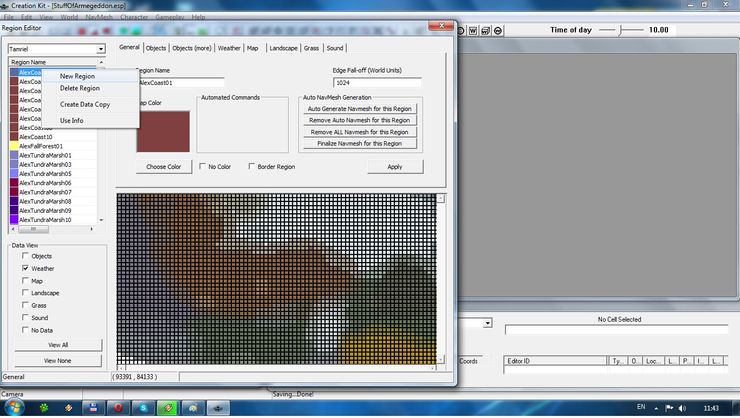Switch to the Landscape tab
Viewport: 740px width, 418px height.
click(283, 47)
